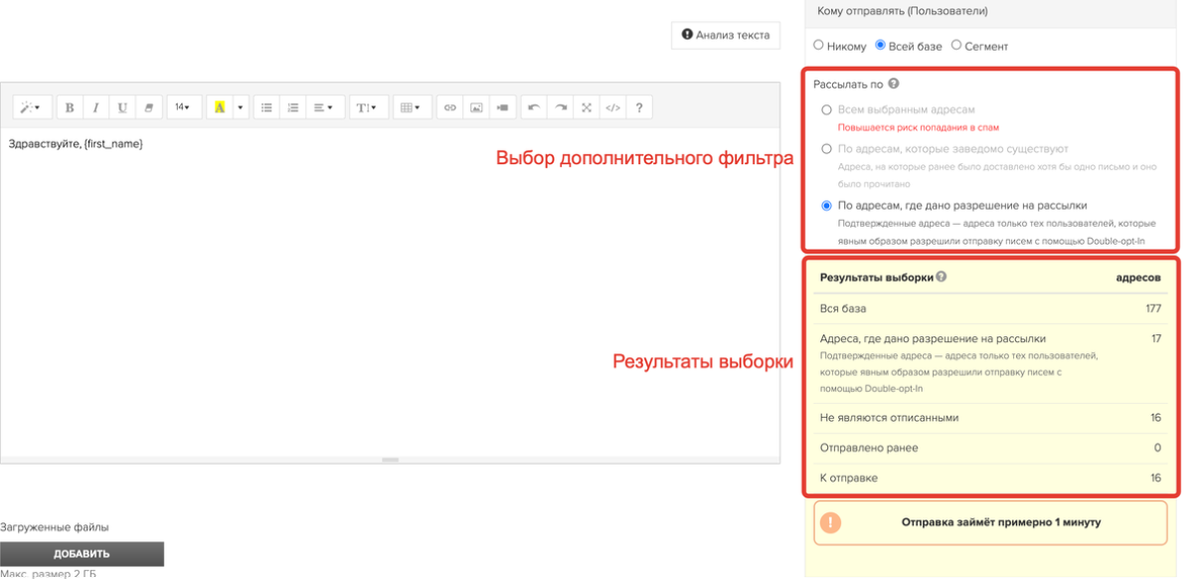Click the Анализ текста button

[726, 35]
